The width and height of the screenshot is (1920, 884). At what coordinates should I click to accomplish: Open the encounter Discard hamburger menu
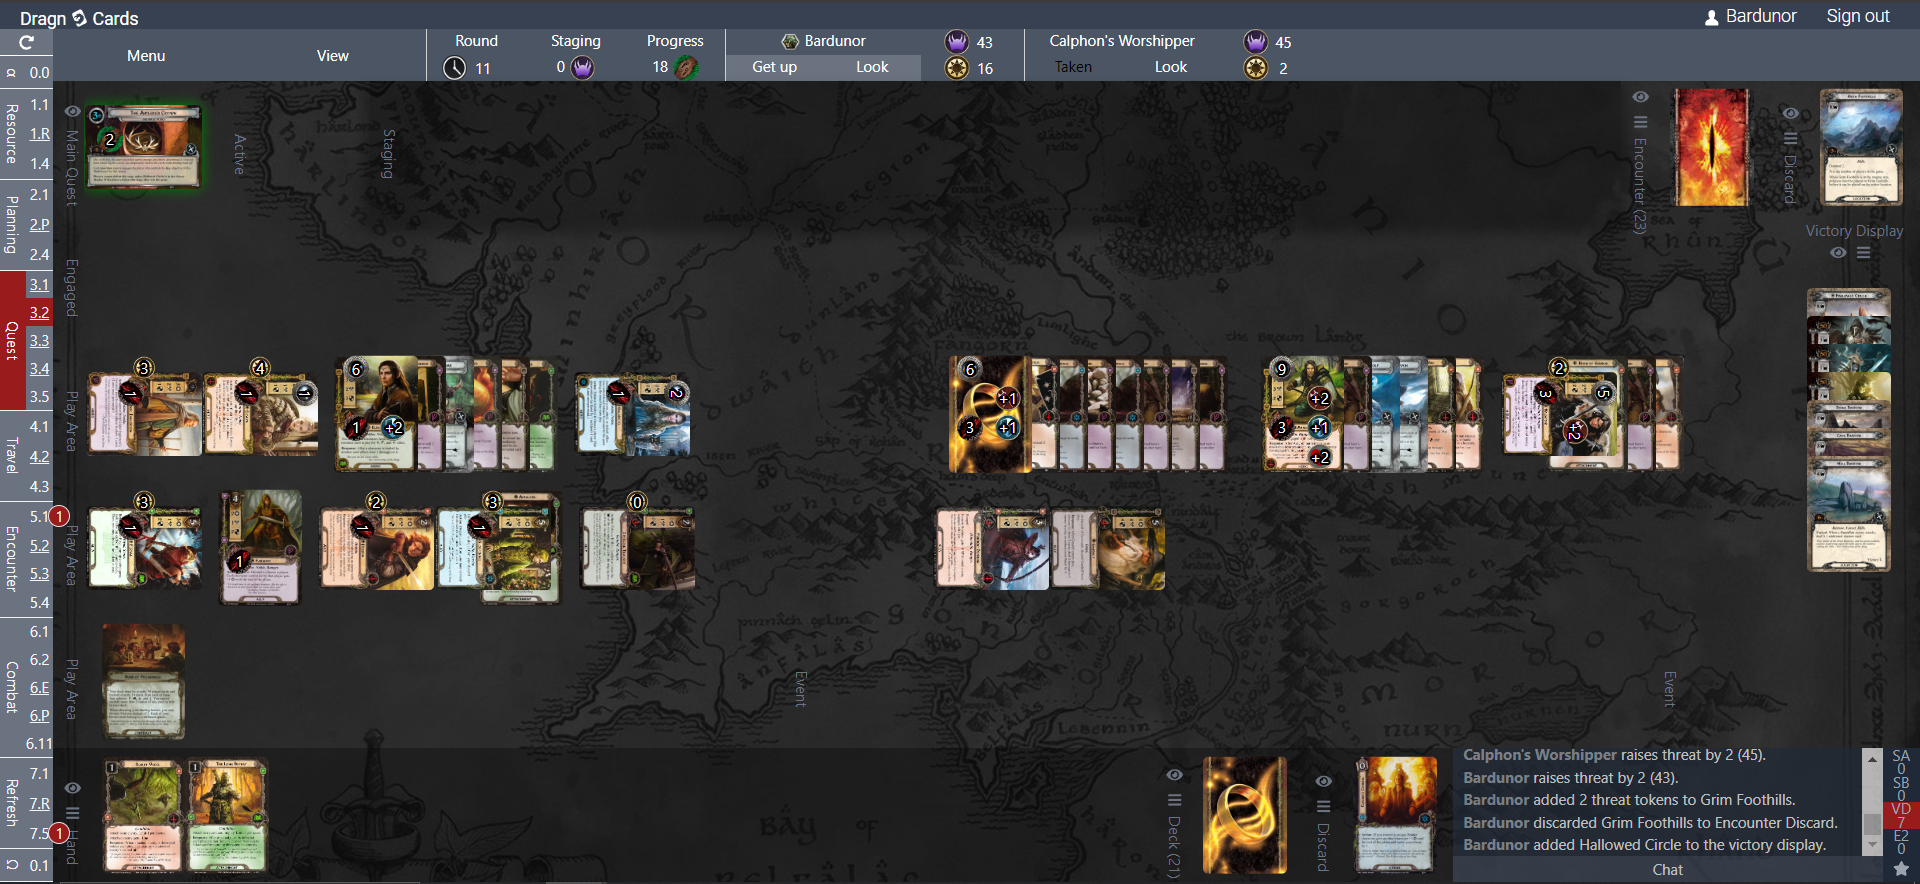(1791, 138)
